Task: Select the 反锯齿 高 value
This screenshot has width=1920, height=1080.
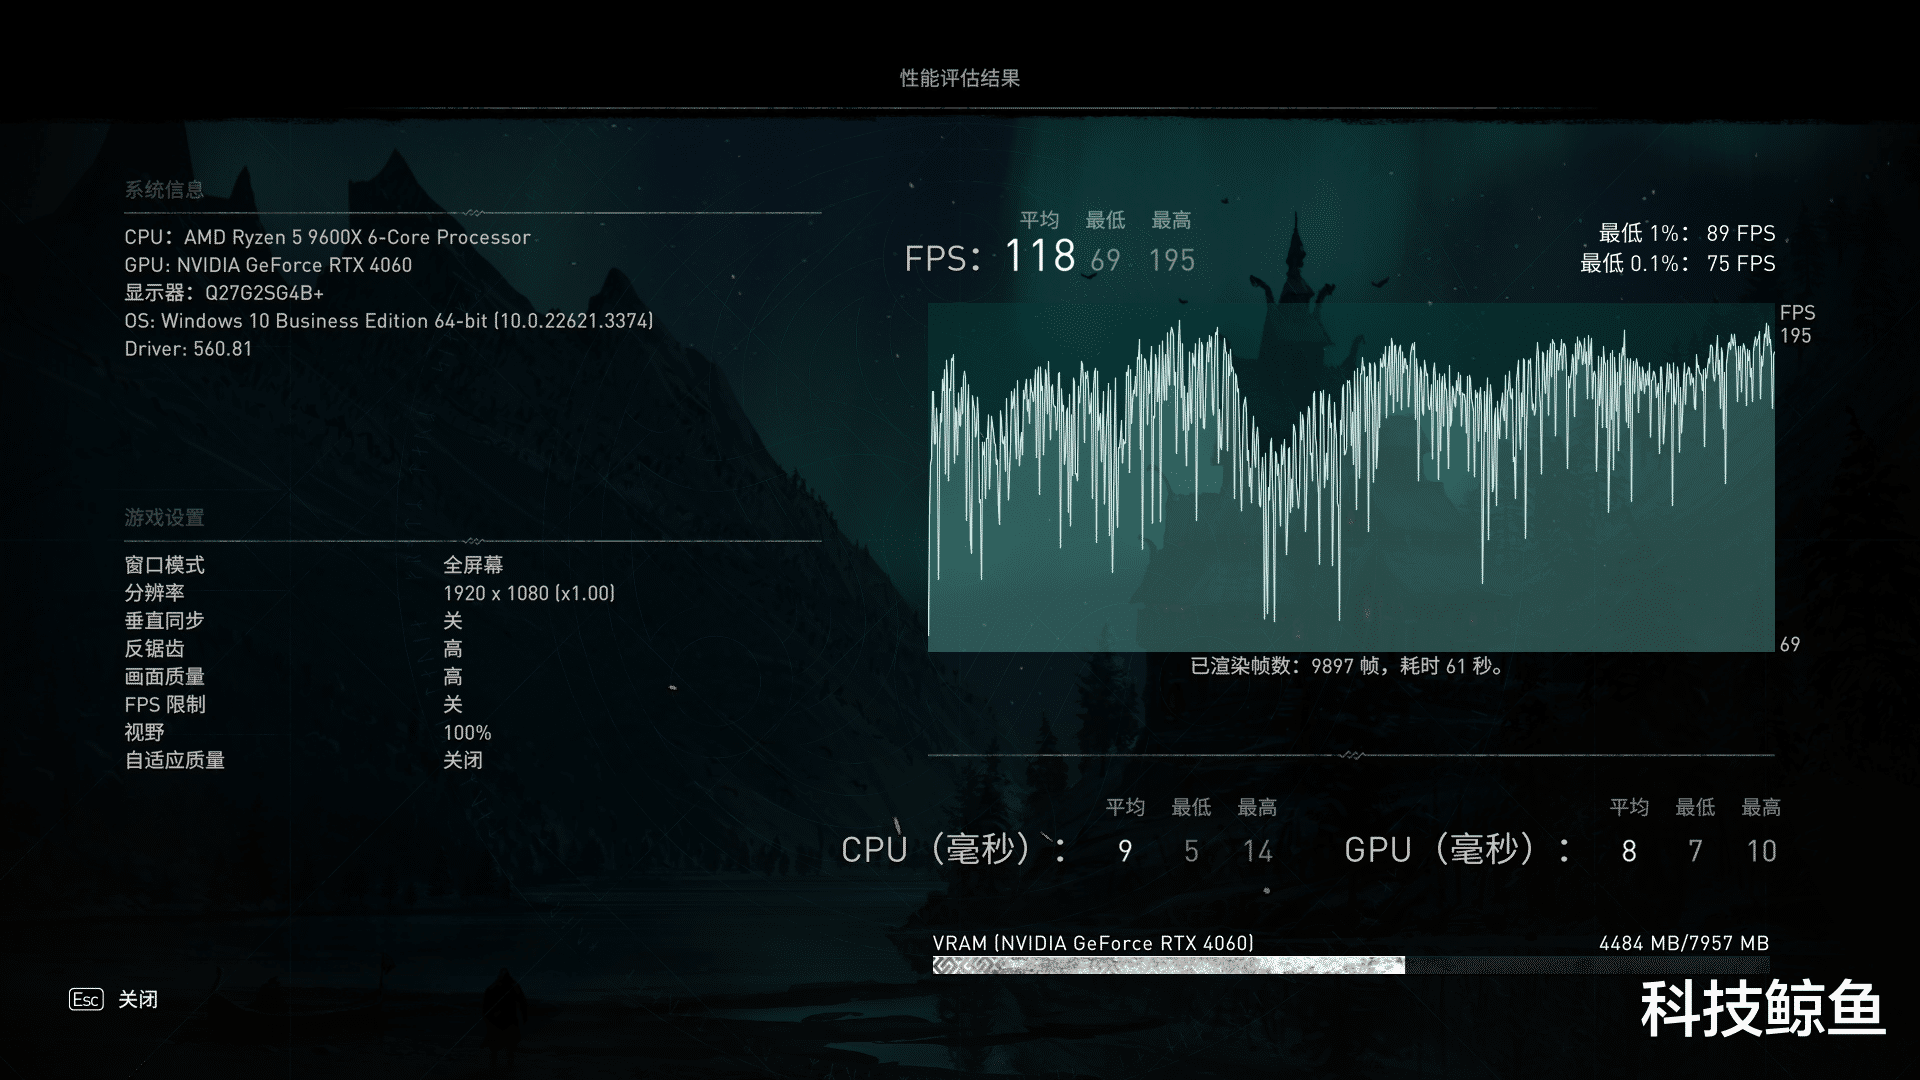Action: [453, 649]
